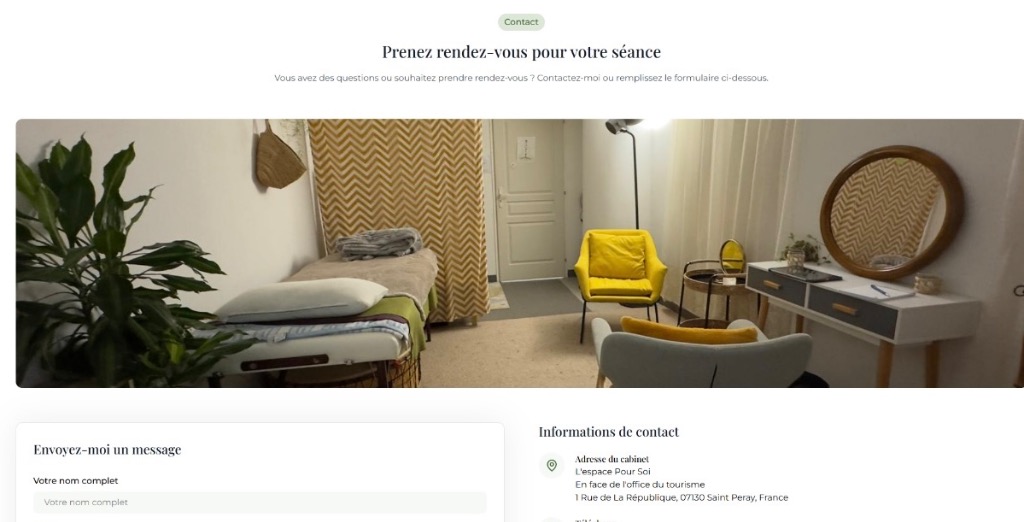
Task: Click inside the Votre nom complet field
Action: (260, 502)
